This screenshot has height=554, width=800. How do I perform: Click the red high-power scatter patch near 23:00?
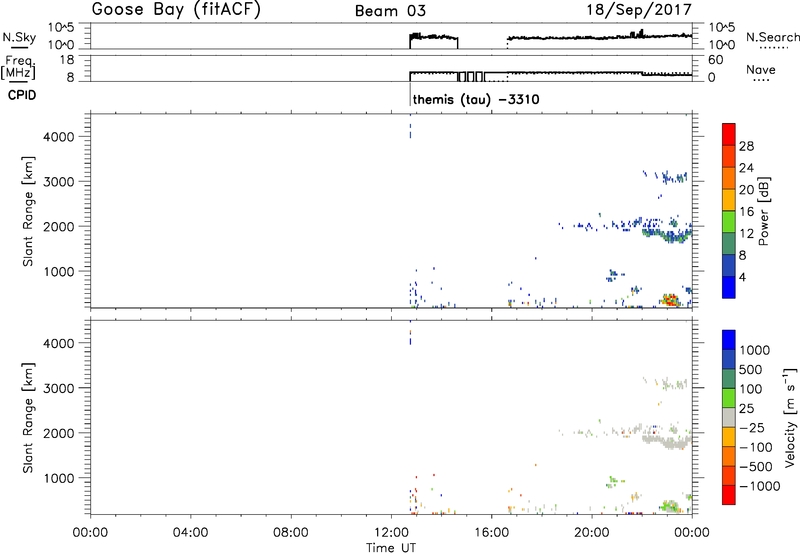click(x=670, y=299)
